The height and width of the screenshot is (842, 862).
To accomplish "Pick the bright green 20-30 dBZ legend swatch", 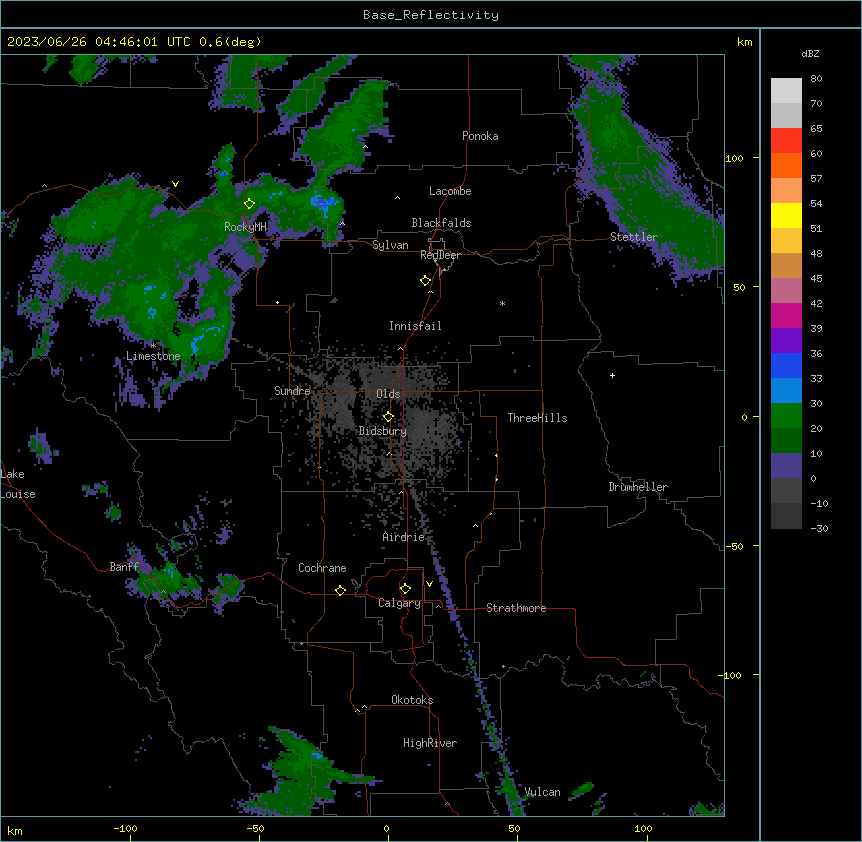I will (786, 416).
